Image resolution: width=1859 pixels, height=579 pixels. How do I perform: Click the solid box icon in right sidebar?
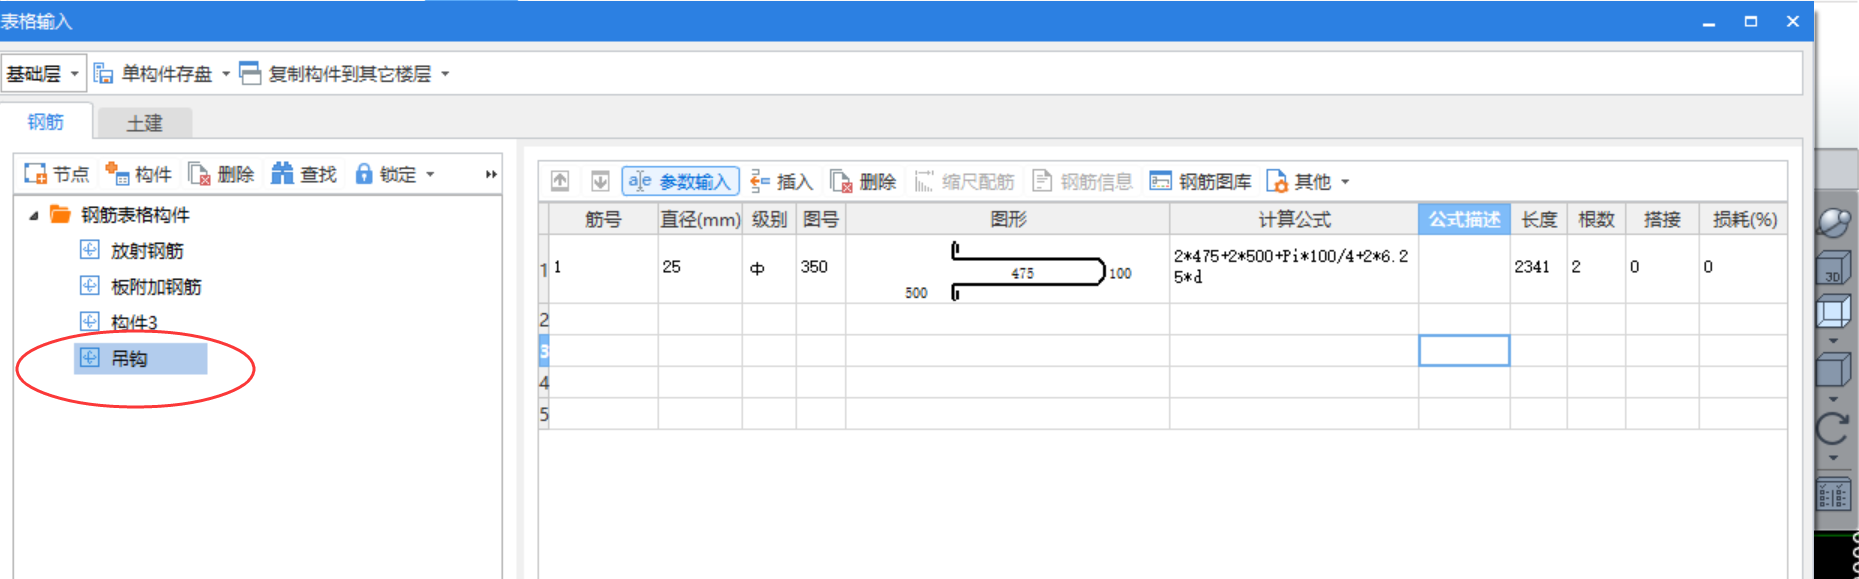(x=1833, y=371)
